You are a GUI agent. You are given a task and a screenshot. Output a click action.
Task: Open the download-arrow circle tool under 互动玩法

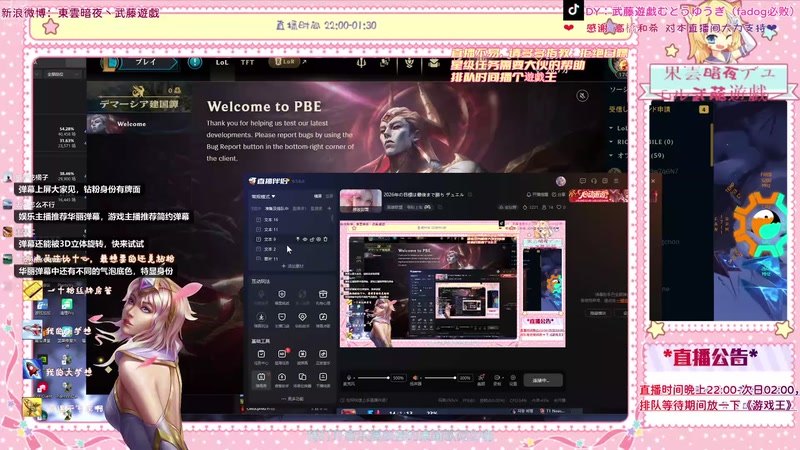point(261,319)
